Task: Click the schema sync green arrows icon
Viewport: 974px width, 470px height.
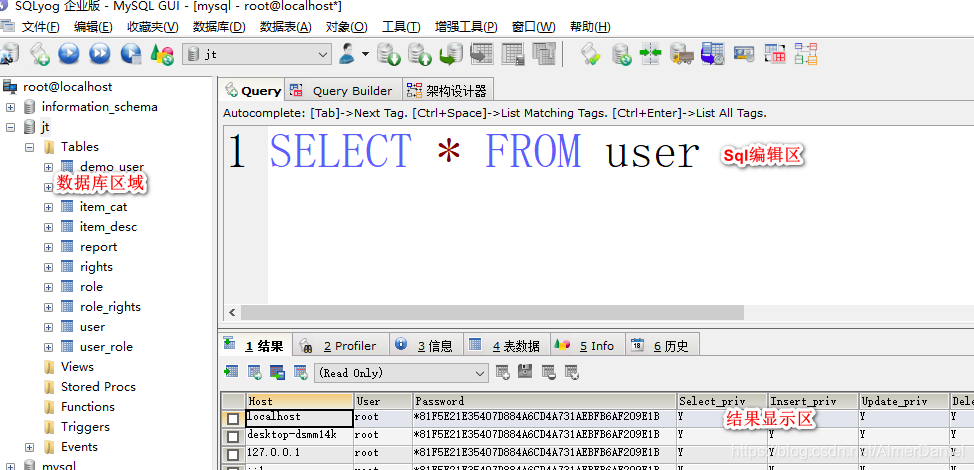Action: [x=651, y=54]
